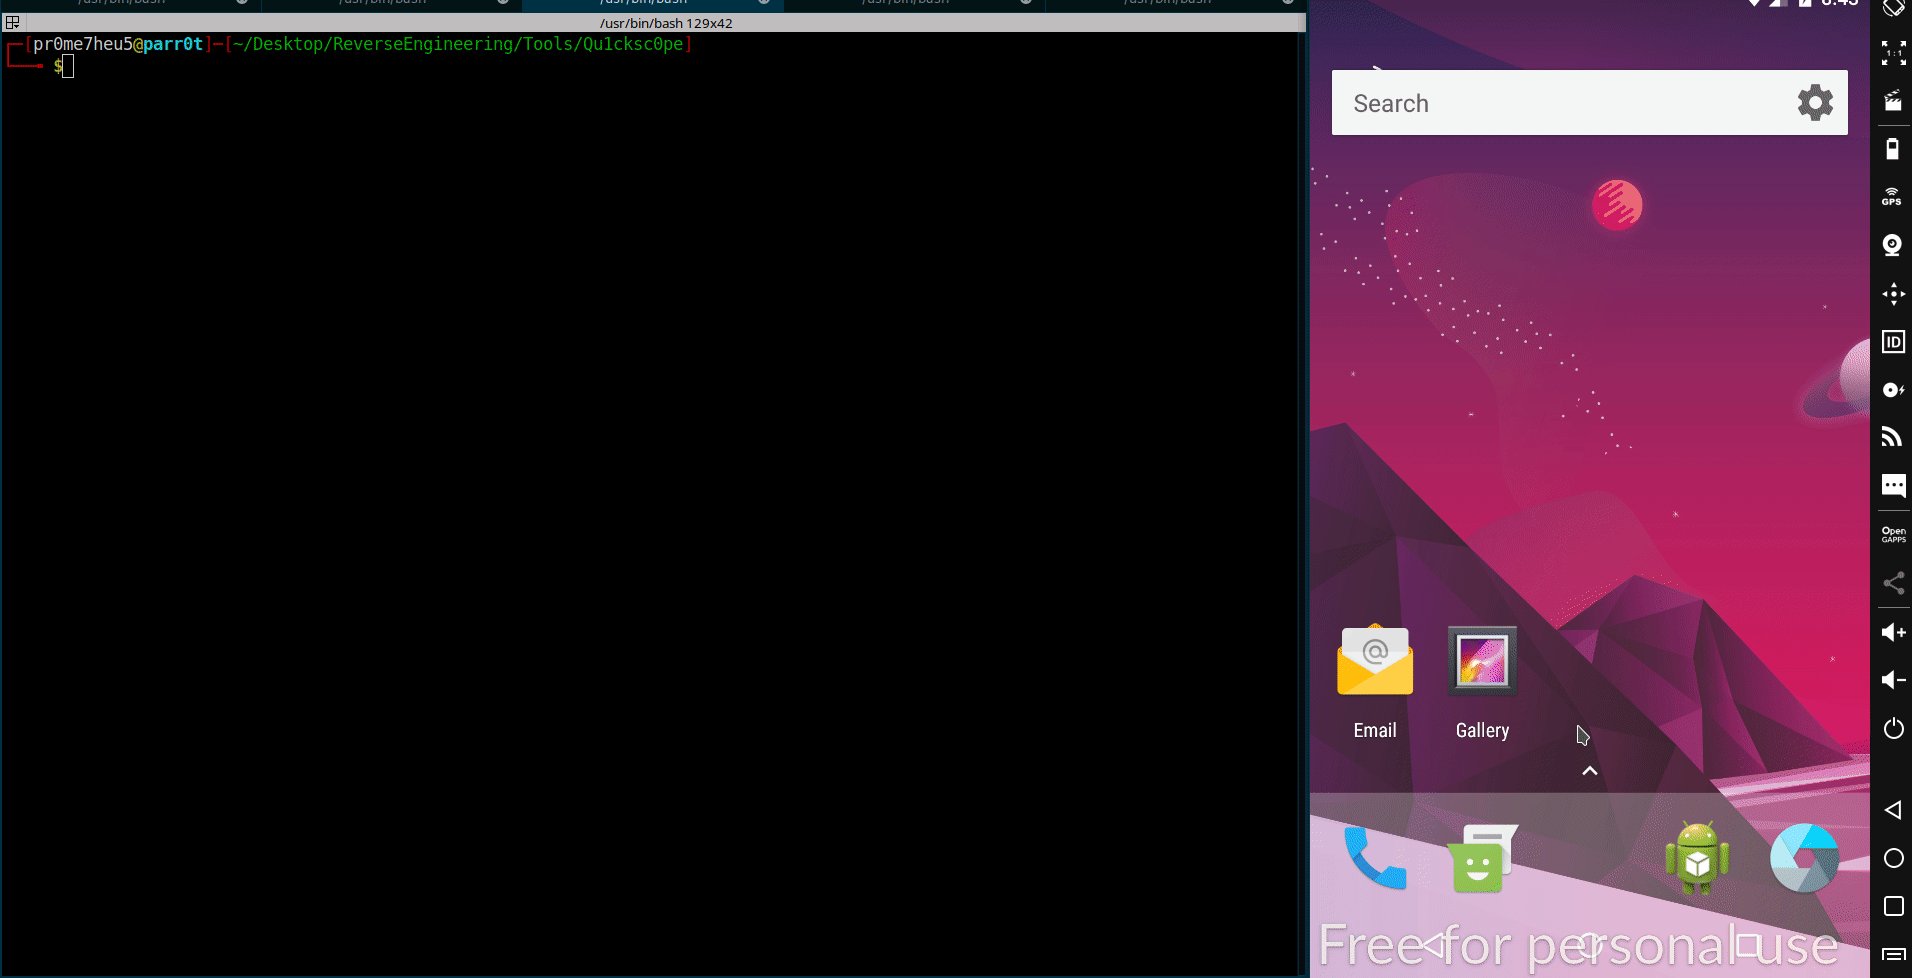Click the '/usr/bin/bash 129x42' terminal title bar
This screenshot has height=978, width=1912.
[666, 23]
